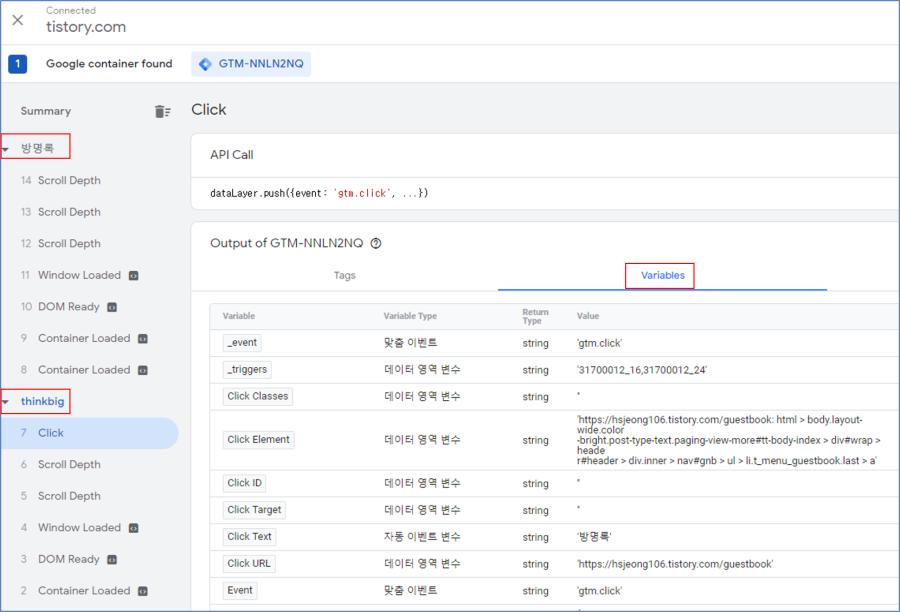Screen dimensions: 900x612
Task: Click the _triggers value '31700012_16,31700012_24'
Action: tap(642, 370)
